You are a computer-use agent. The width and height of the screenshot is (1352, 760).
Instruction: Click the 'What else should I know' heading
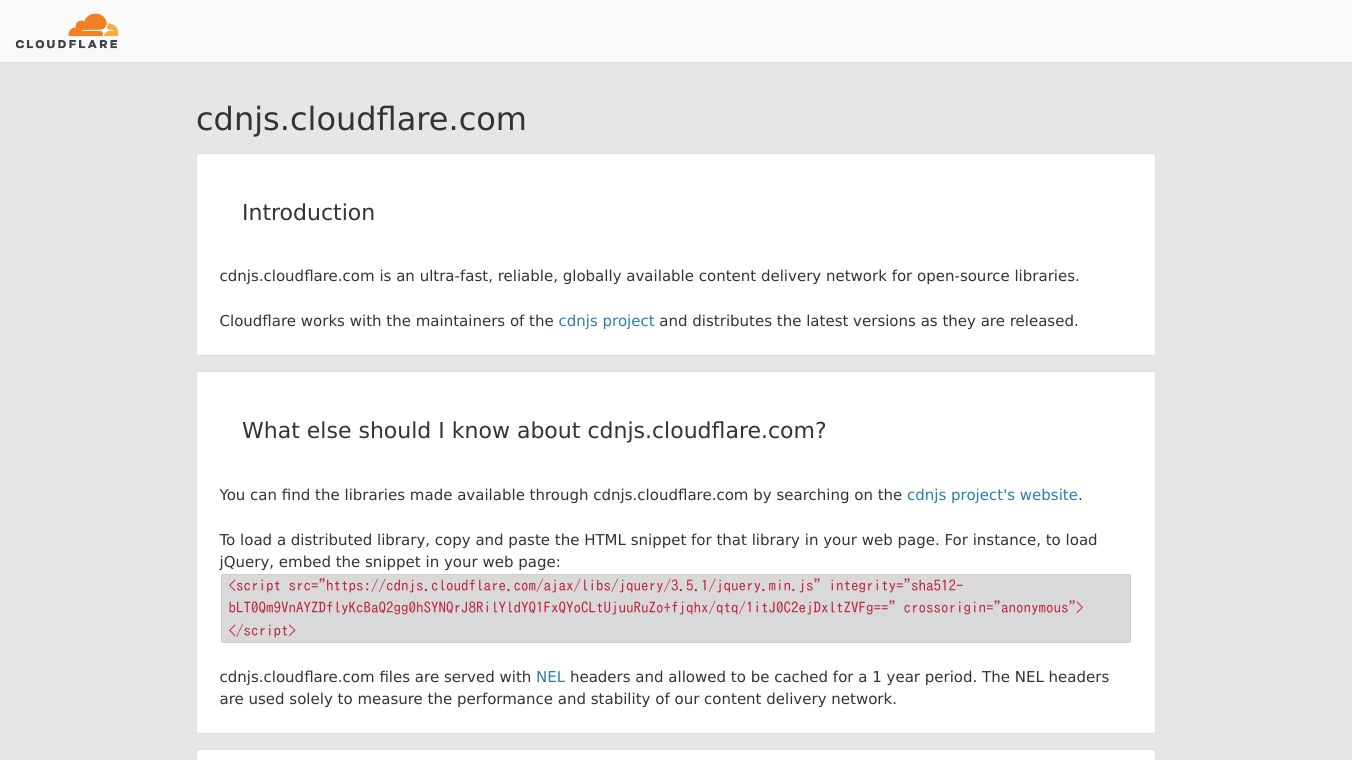coord(534,431)
